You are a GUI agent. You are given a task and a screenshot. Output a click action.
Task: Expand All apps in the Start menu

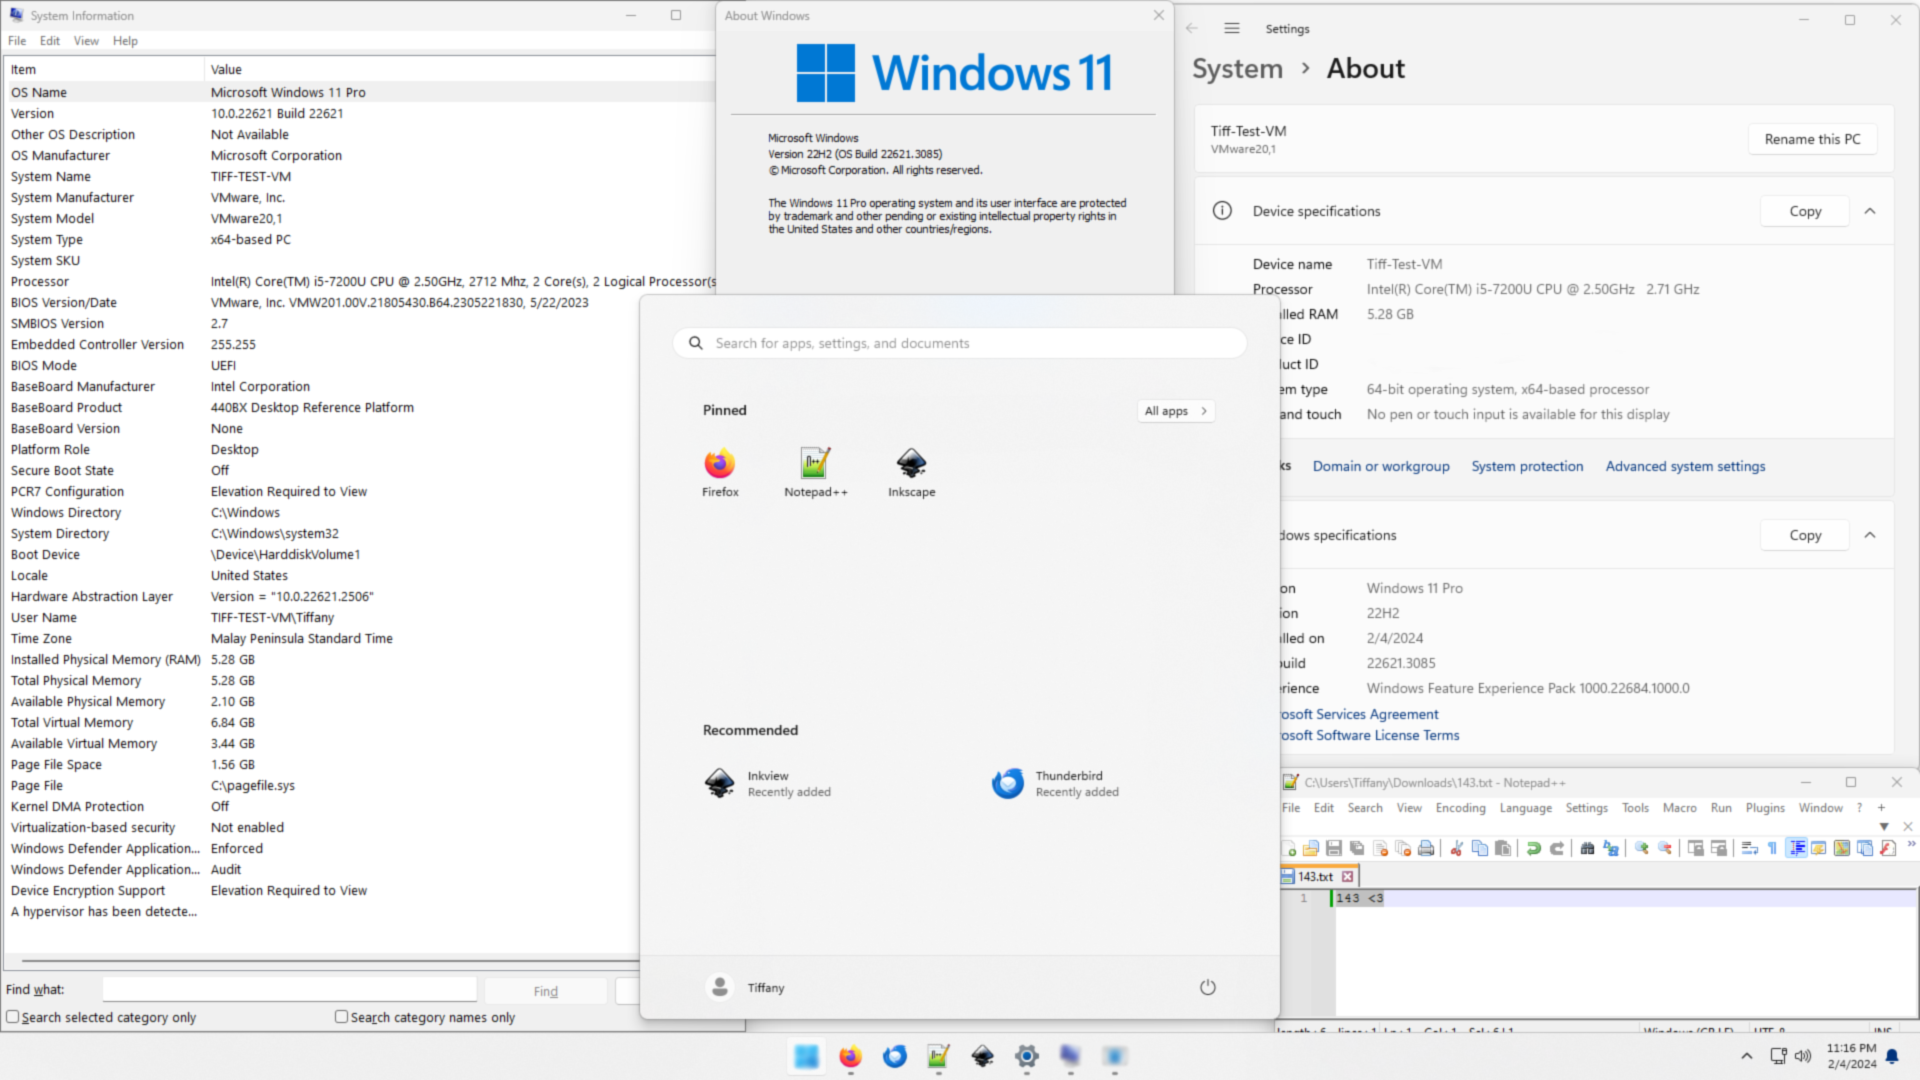pos(1175,410)
